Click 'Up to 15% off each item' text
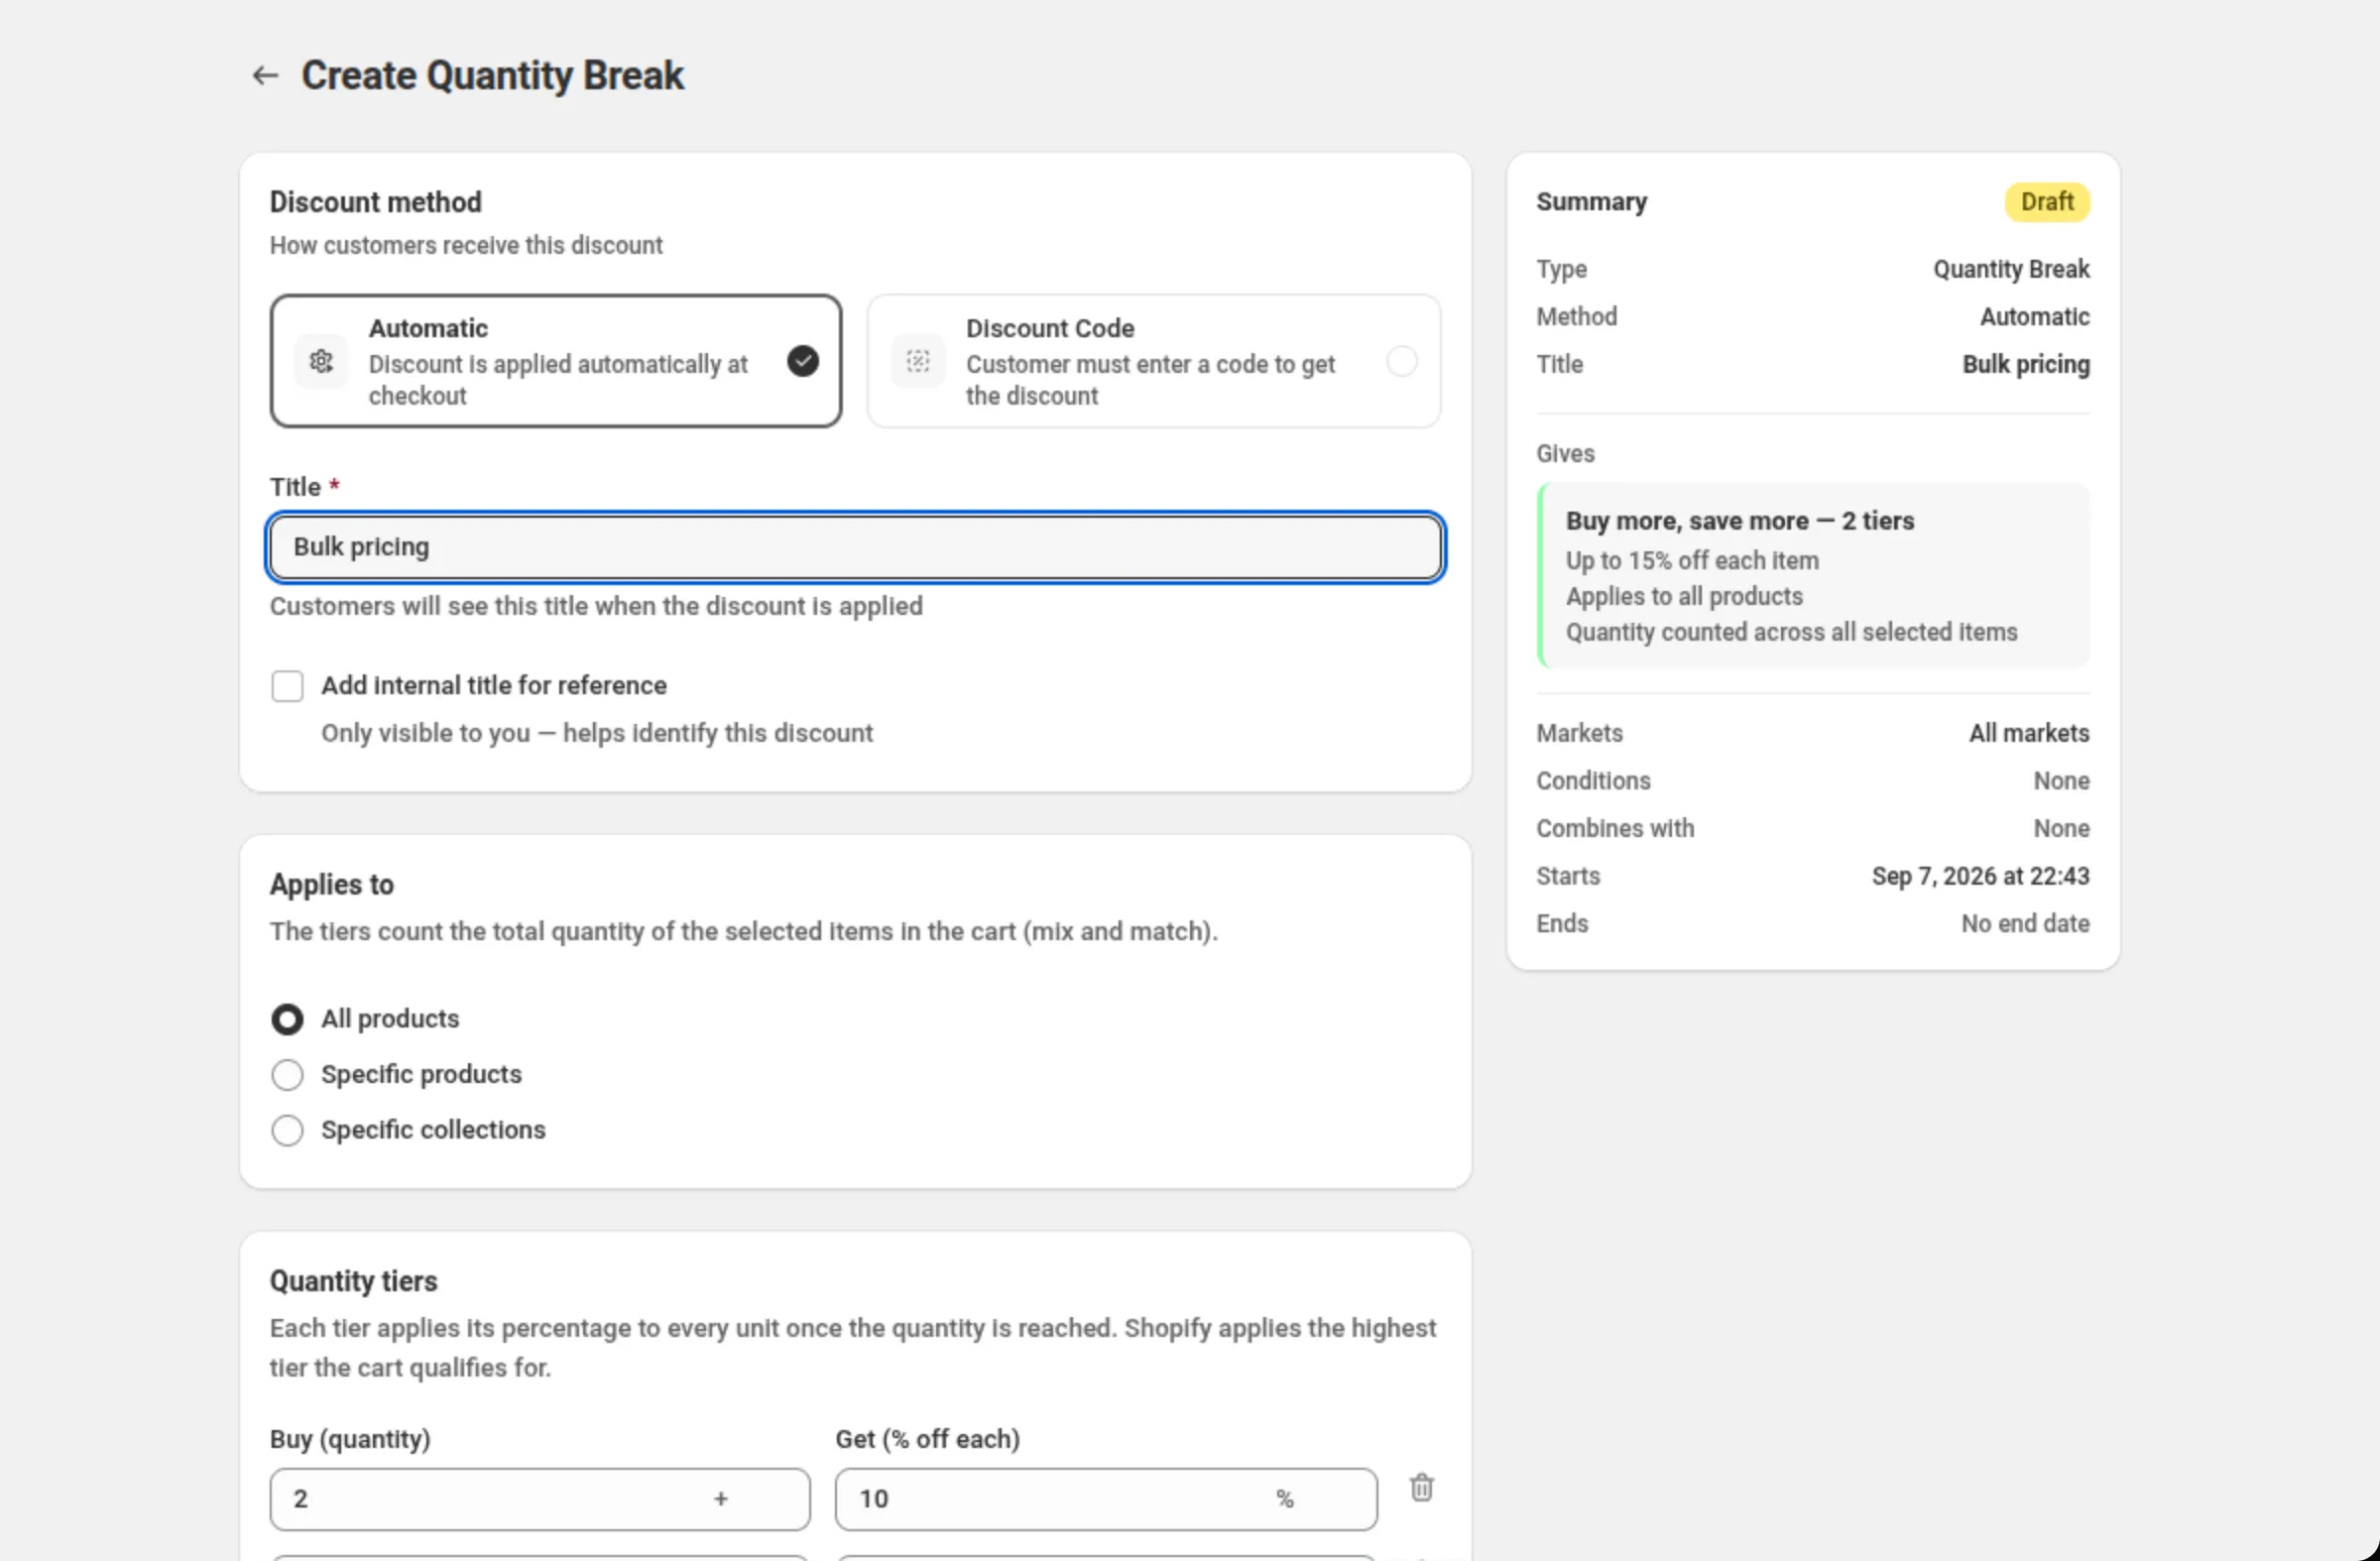2380x1561 pixels. pyautogui.click(x=1692, y=561)
